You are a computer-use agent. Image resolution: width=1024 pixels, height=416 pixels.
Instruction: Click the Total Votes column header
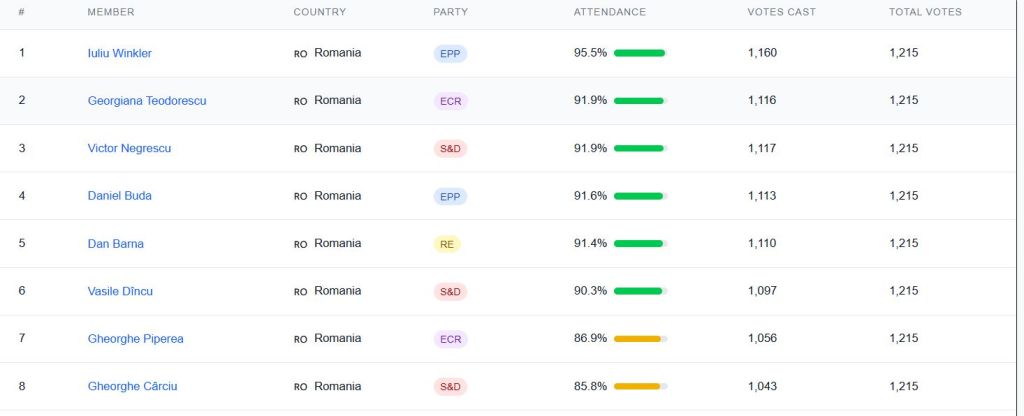(x=925, y=12)
